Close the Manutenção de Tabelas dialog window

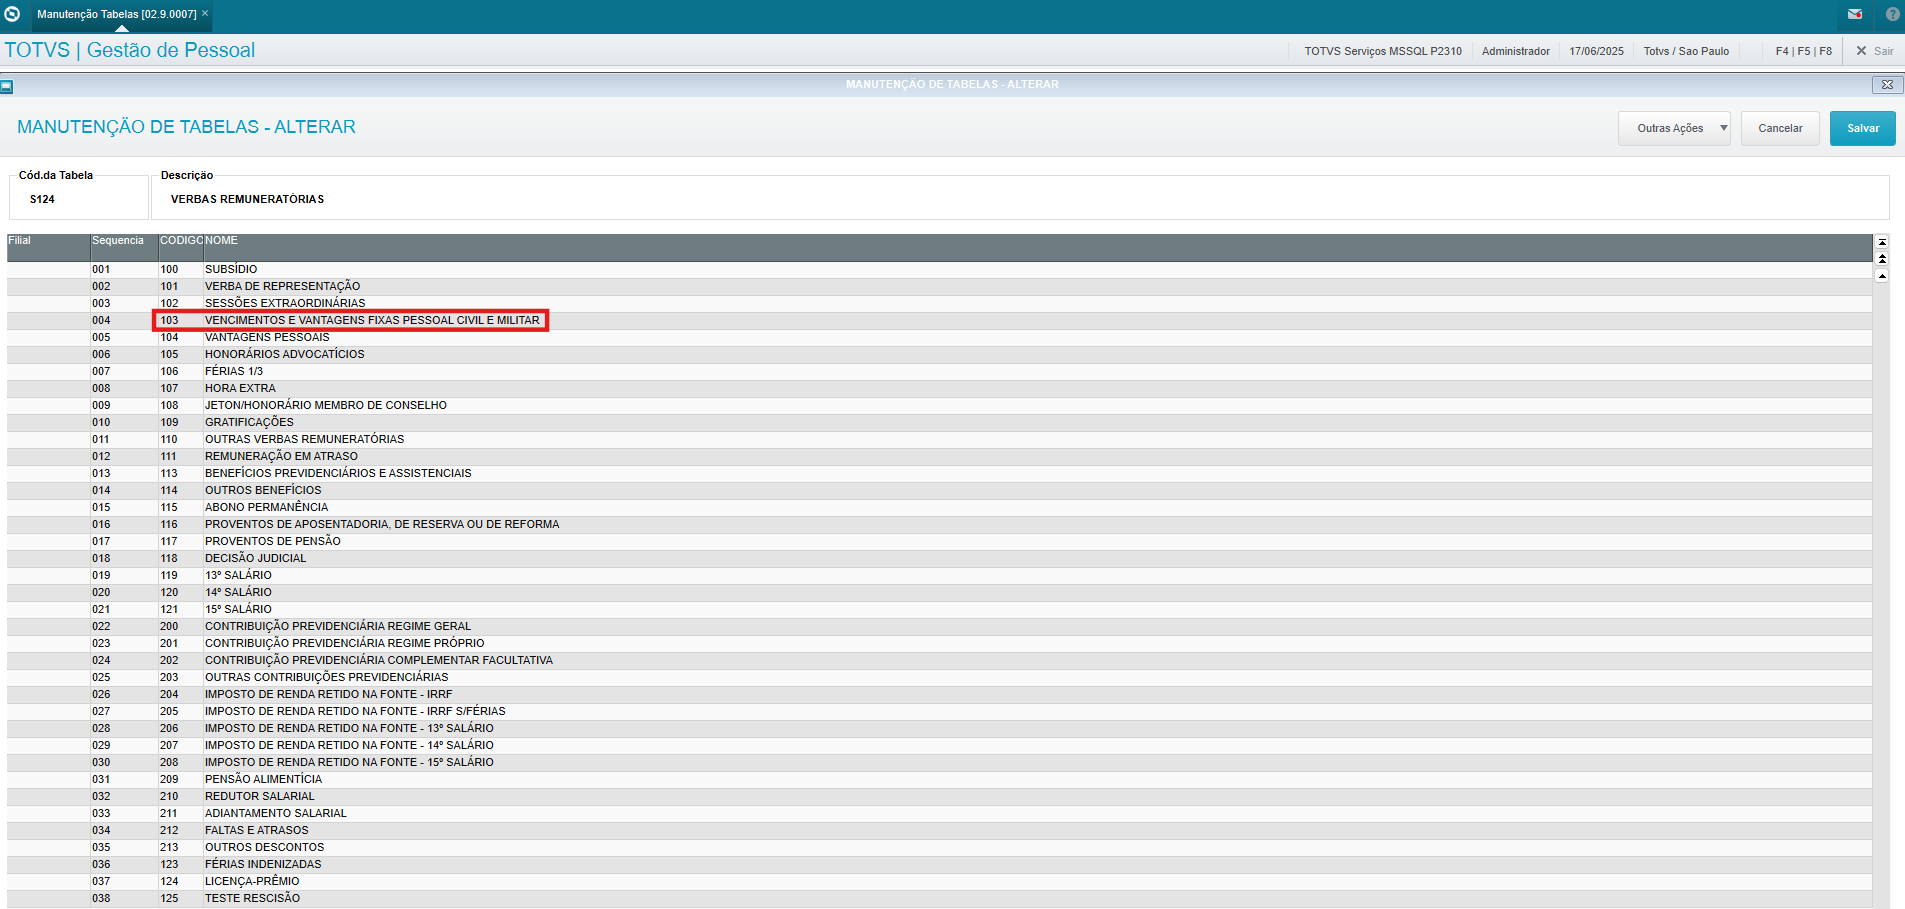[x=1886, y=85]
